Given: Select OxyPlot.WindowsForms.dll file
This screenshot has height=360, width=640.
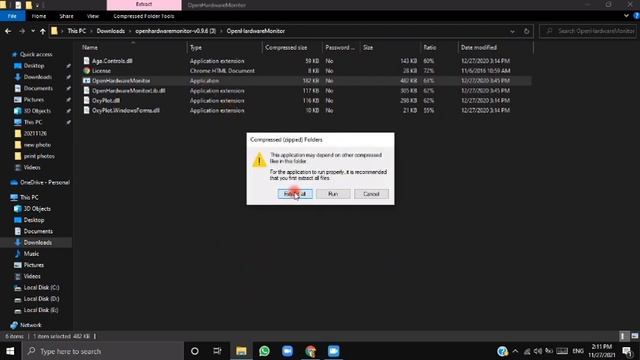Looking at the screenshot, I should tap(125, 110).
